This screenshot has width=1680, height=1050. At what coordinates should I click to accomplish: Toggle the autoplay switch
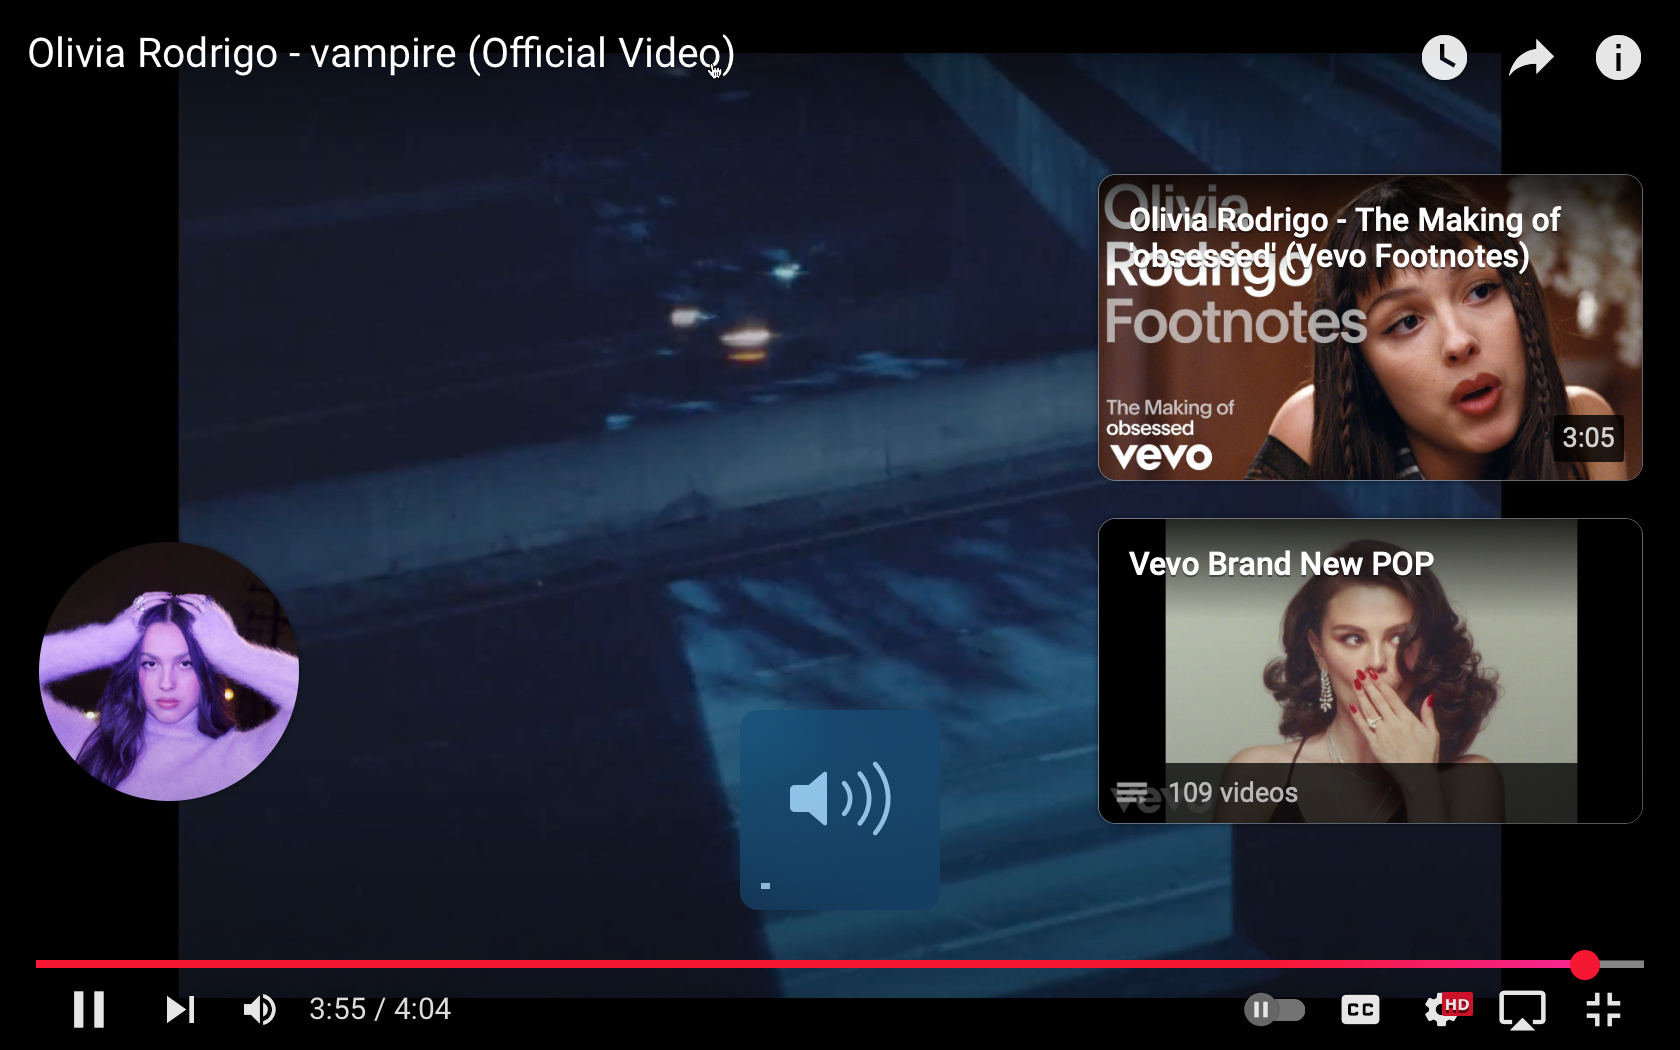pos(1274,1009)
